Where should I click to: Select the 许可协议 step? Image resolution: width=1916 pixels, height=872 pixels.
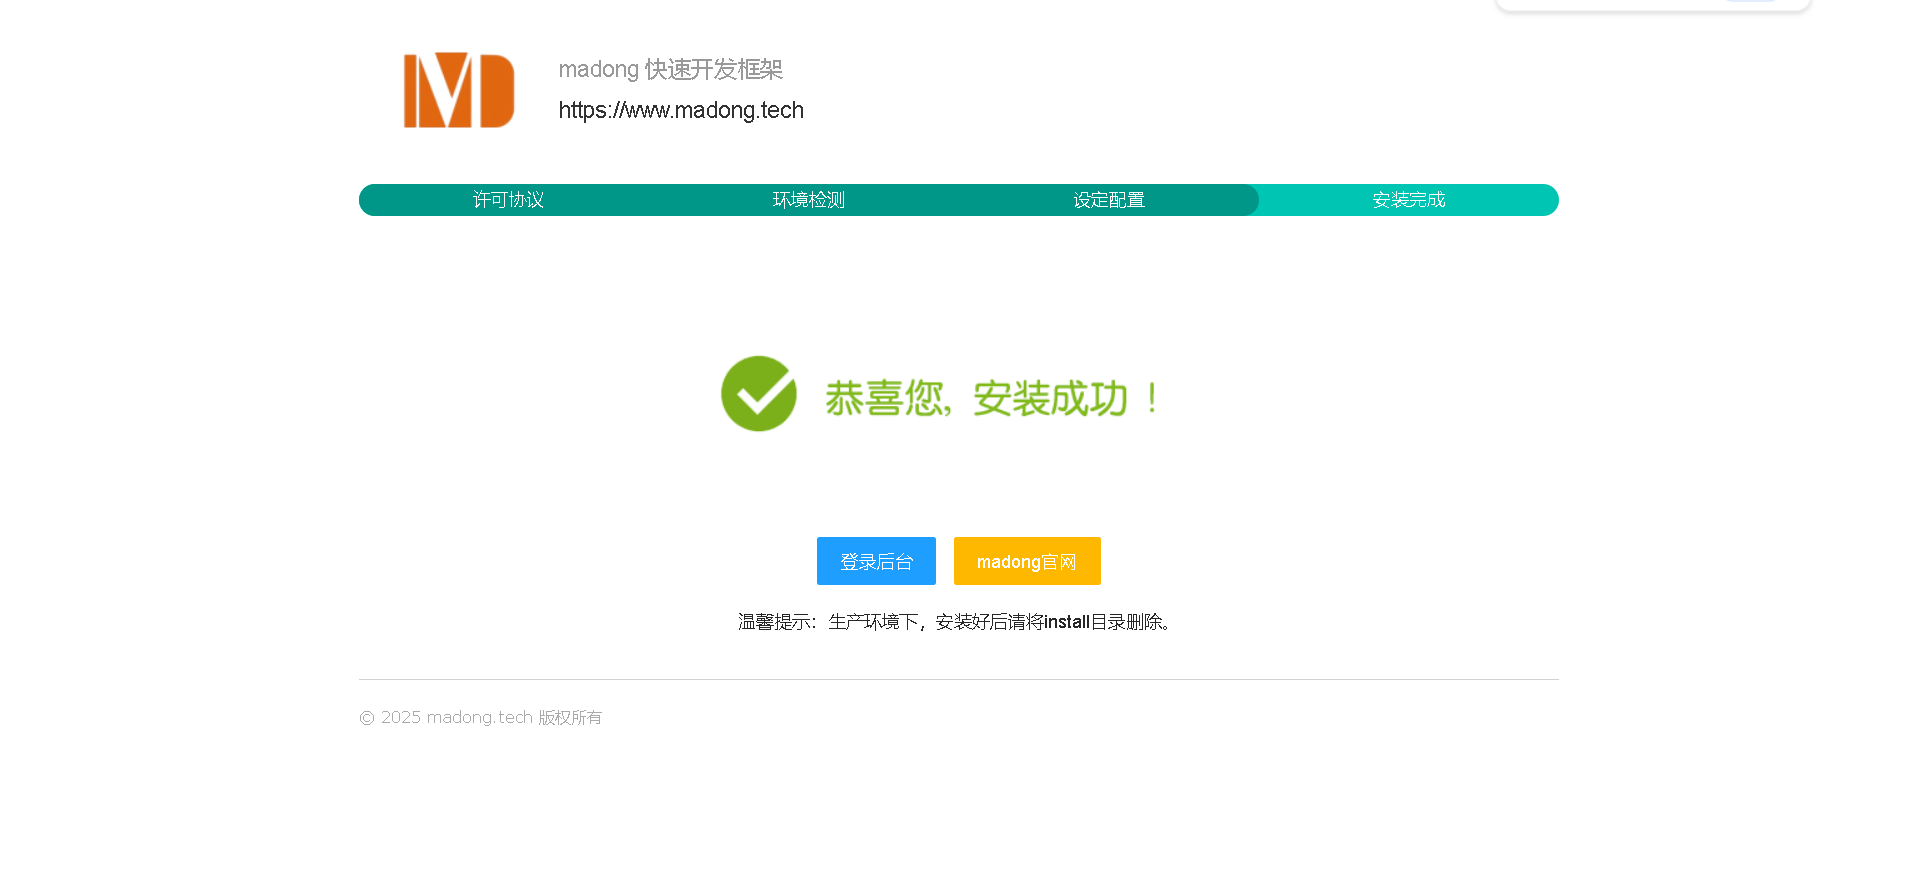(508, 200)
